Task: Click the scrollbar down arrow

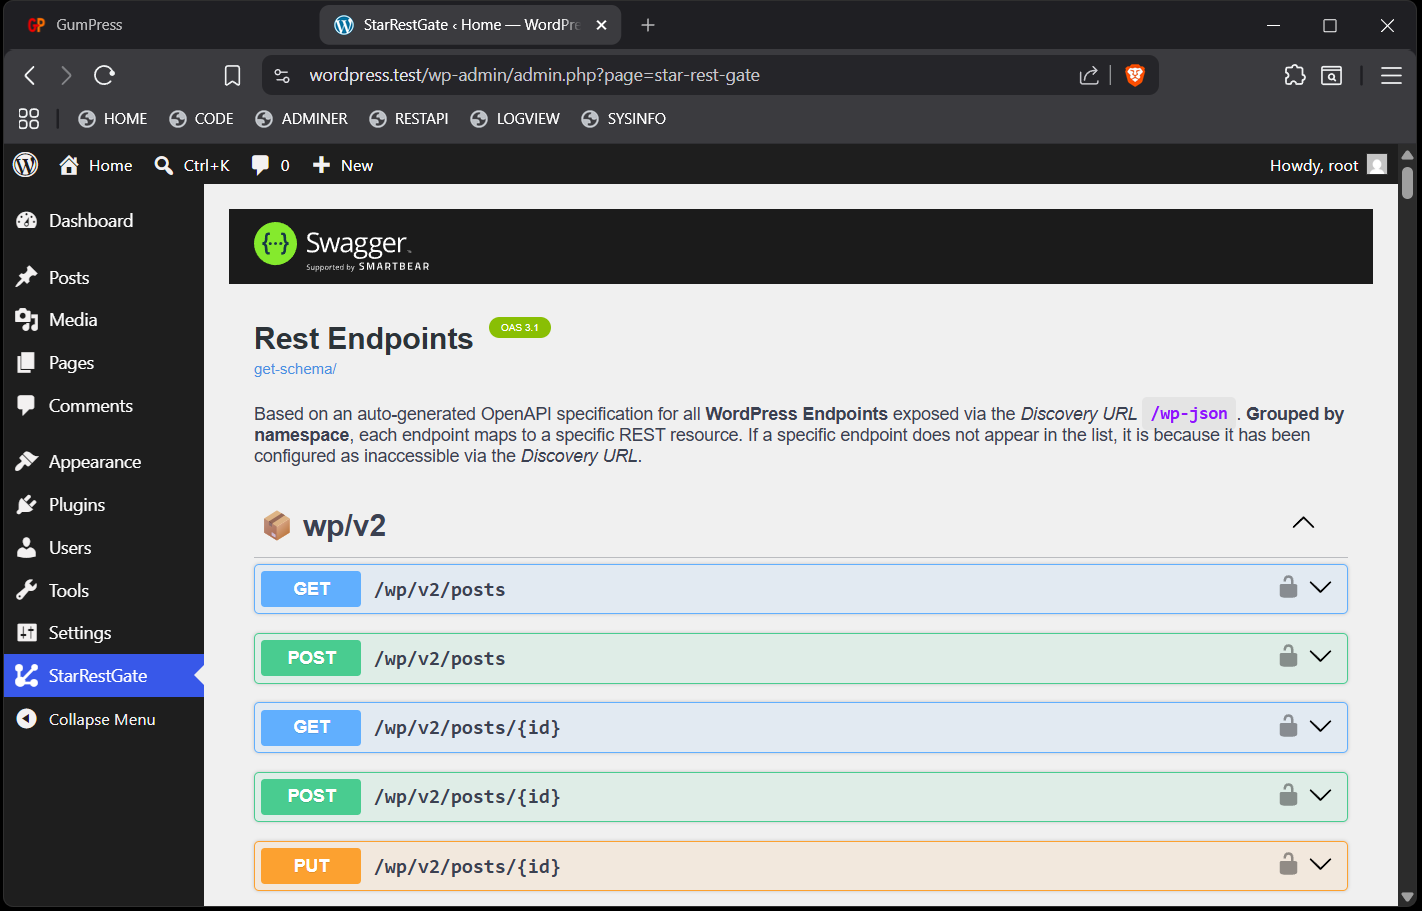Action: coord(1407,897)
